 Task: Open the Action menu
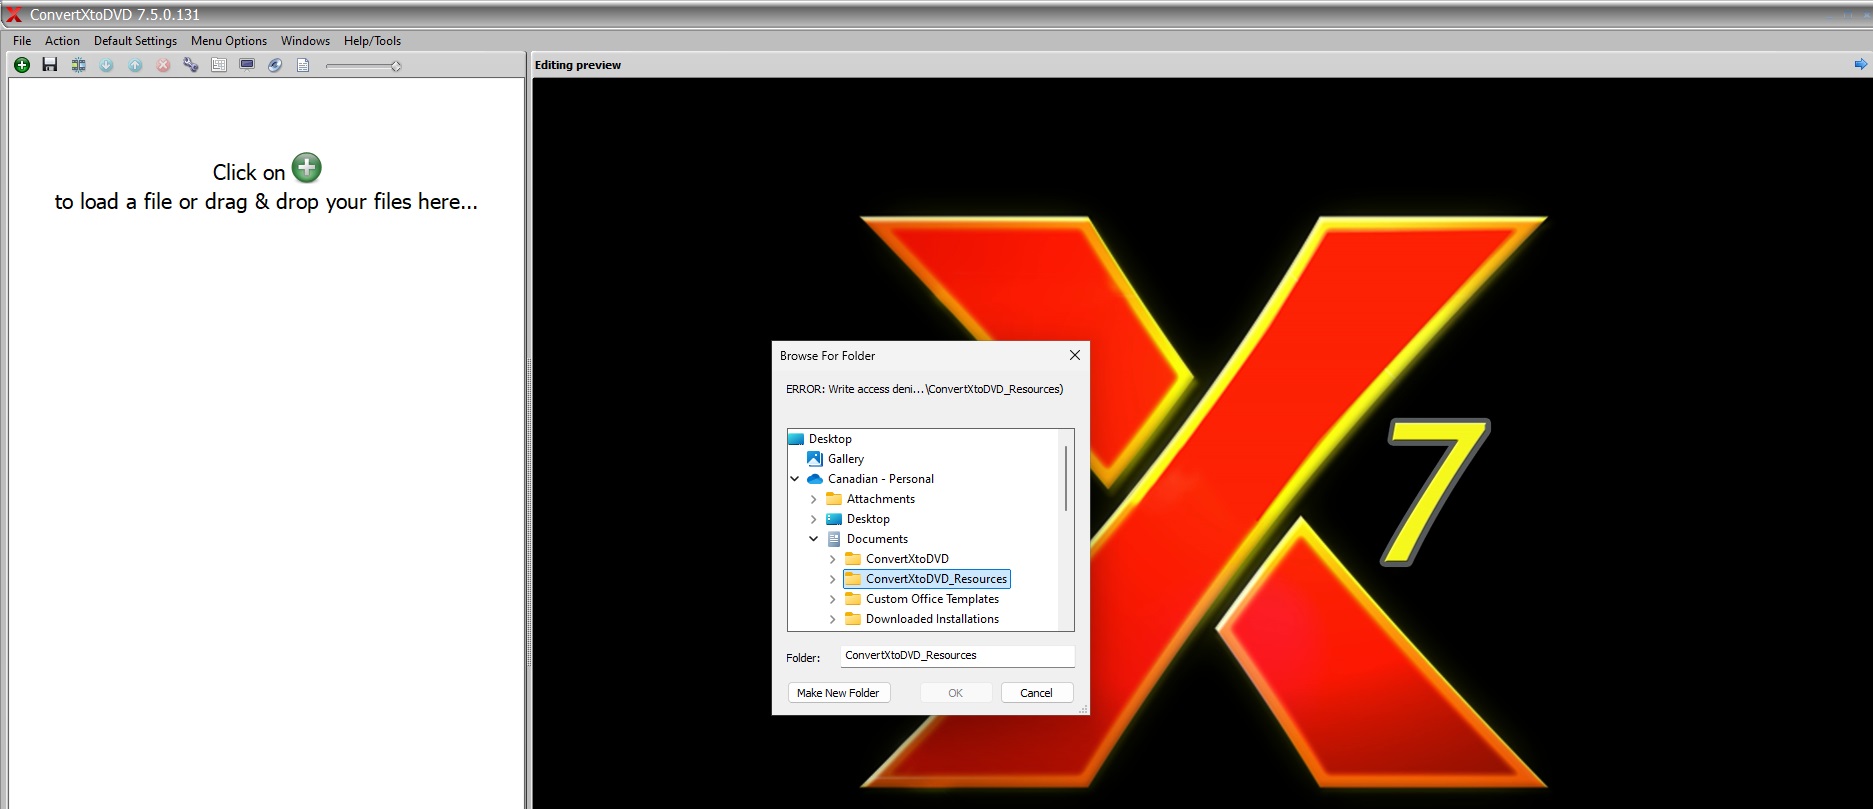click(x=62, y=41)
